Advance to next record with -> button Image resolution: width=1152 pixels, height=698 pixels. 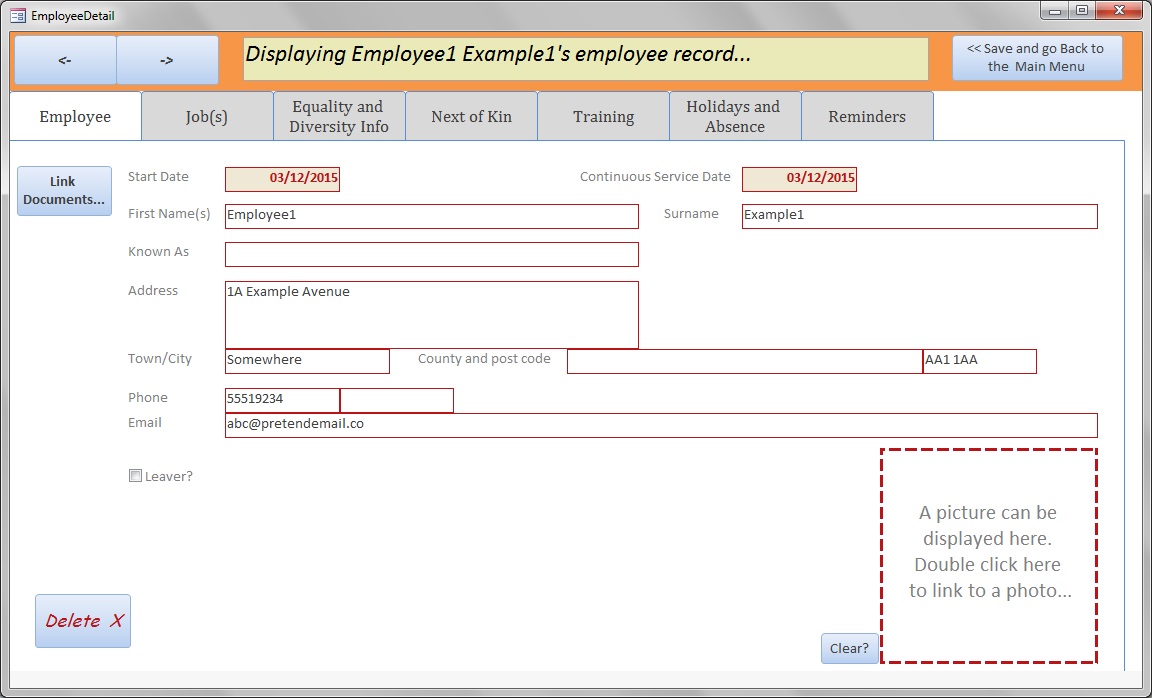coord(167,60)
